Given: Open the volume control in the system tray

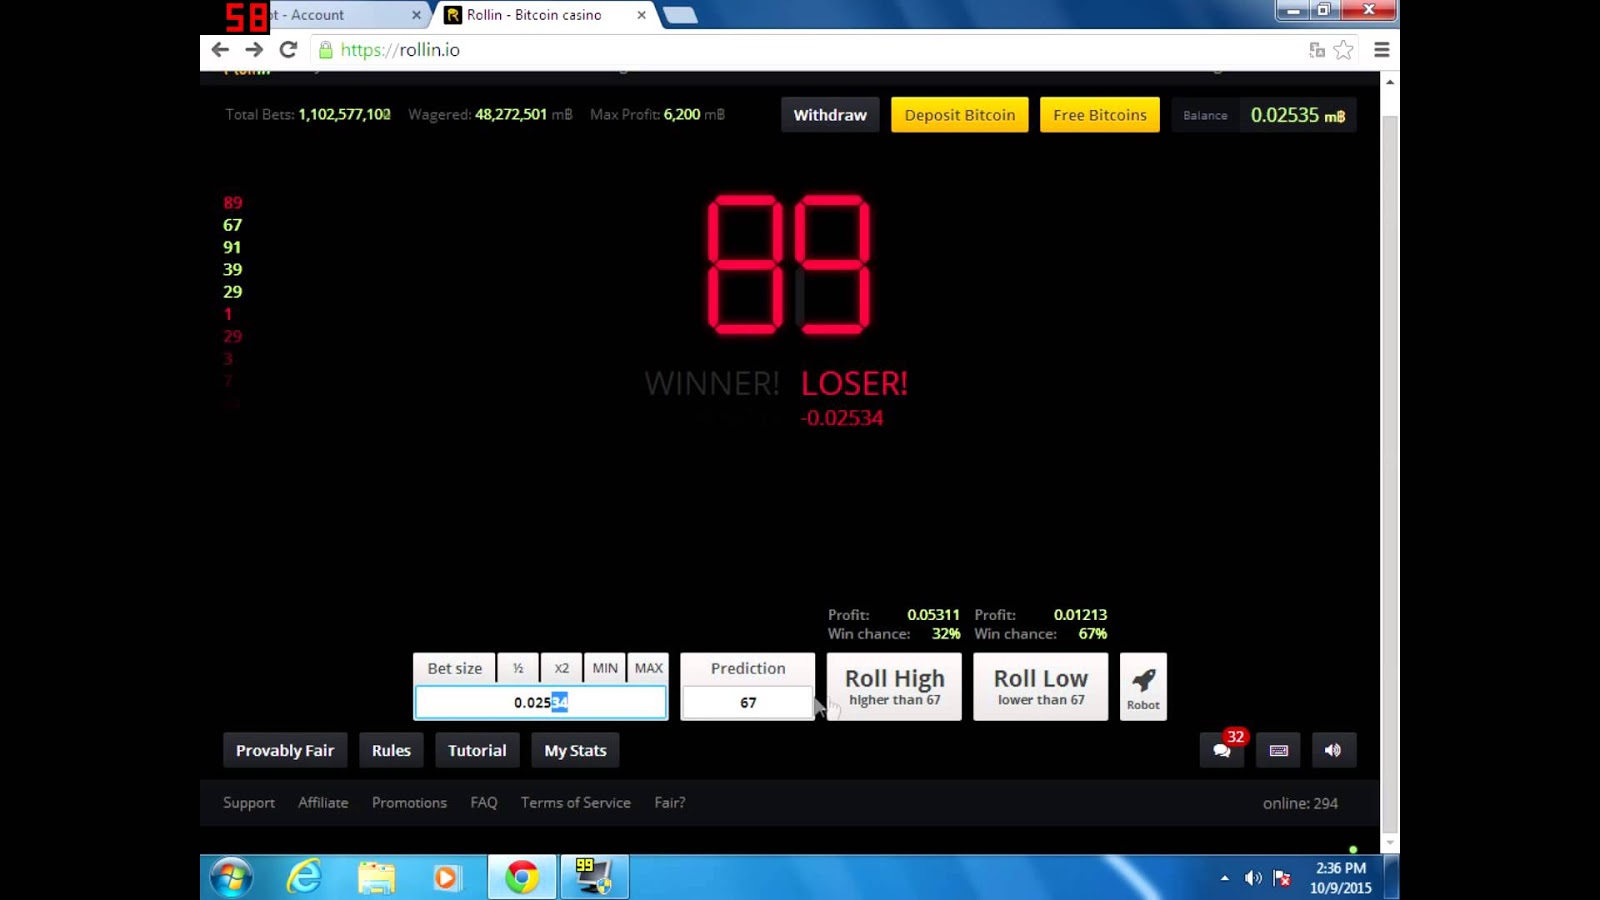Looking at the screenshot, I should pyautogui.click(x=1253, y=878).
